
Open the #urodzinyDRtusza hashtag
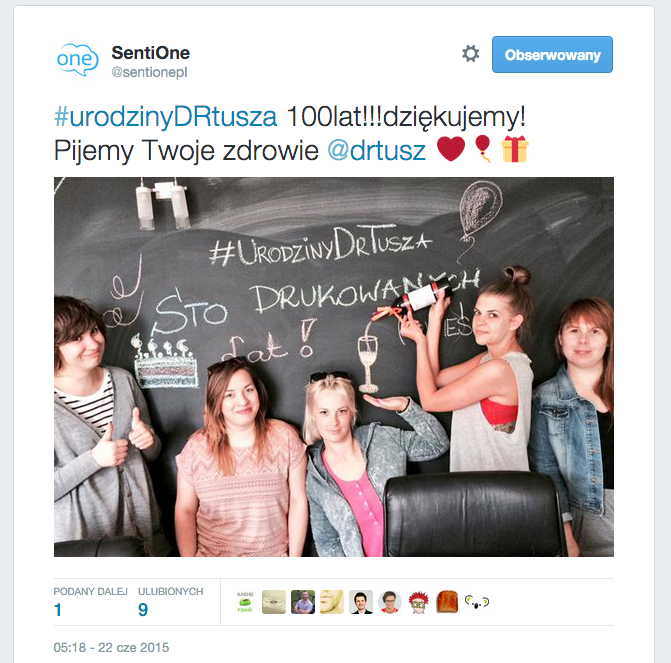[x=165, y=117]
